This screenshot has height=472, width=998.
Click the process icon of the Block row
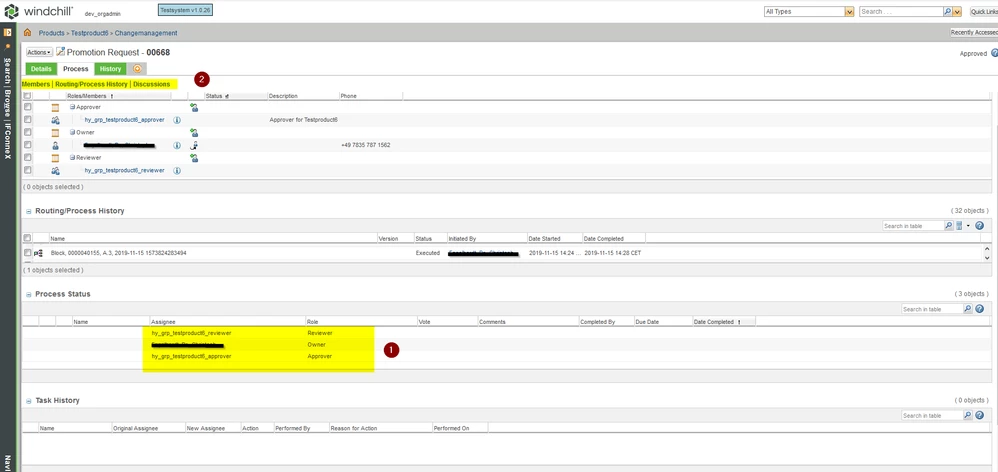point(38,253)
